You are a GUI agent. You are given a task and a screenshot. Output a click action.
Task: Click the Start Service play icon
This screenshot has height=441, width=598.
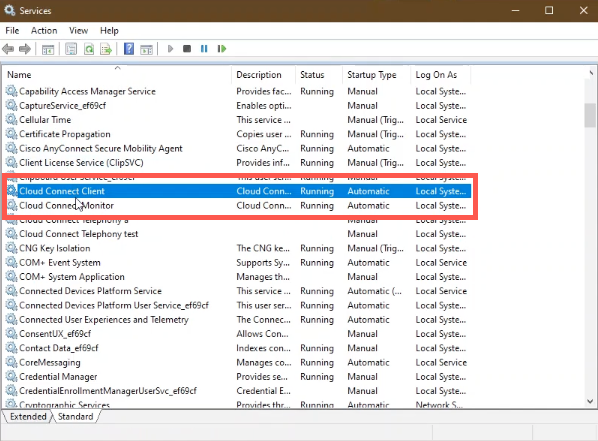point(170,49)
